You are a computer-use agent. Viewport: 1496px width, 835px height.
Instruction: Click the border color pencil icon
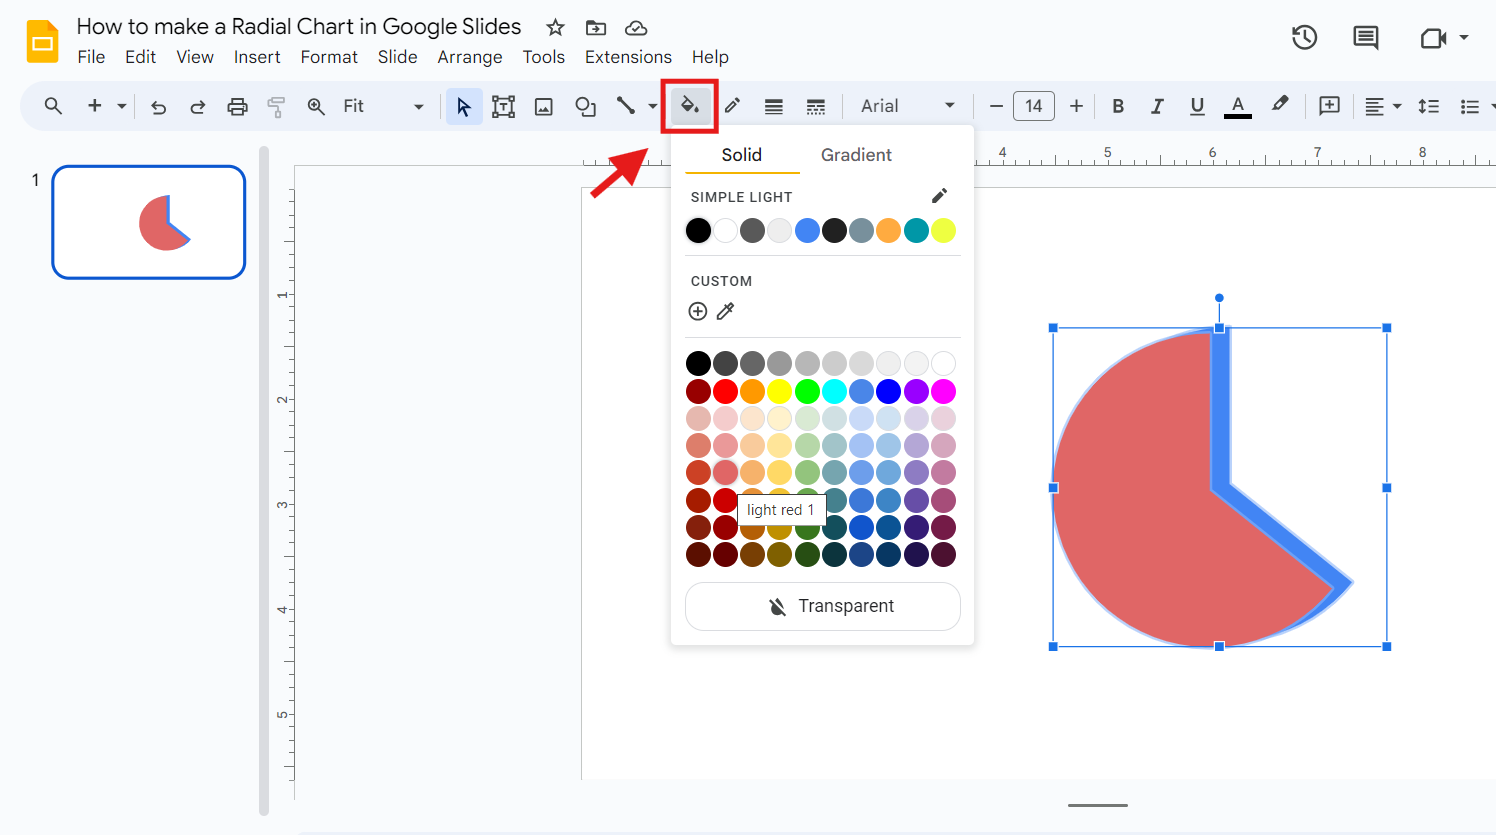coord(732,106)
